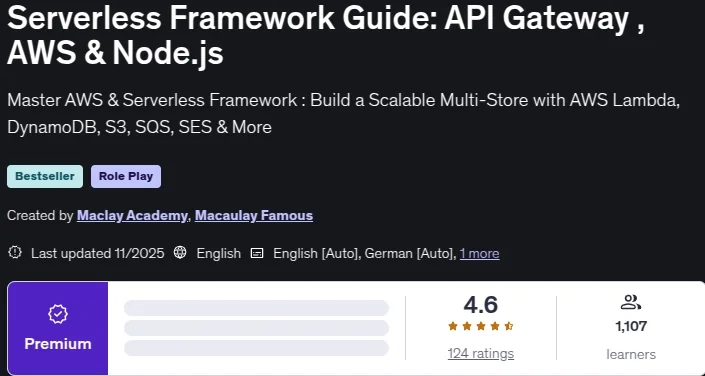Click the top placeholder loading bar
Image resolution: width=705 pixels, height=376 pixels.
click(256, 308)
